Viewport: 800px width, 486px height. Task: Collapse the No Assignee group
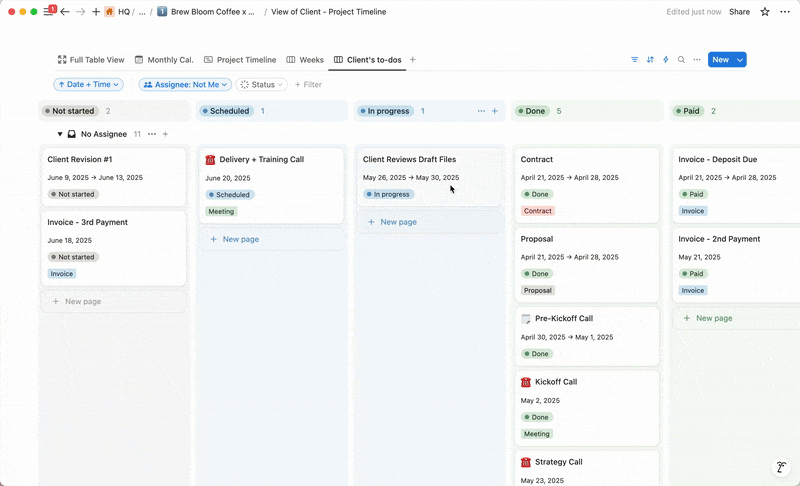(x=59, y=134)
